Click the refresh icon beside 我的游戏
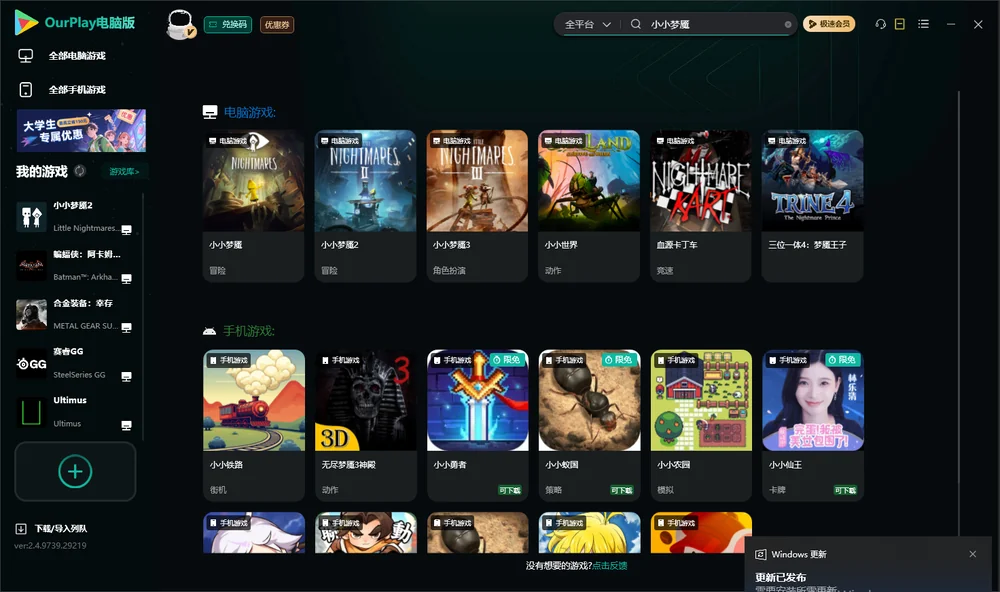 [x=80, y=171]
